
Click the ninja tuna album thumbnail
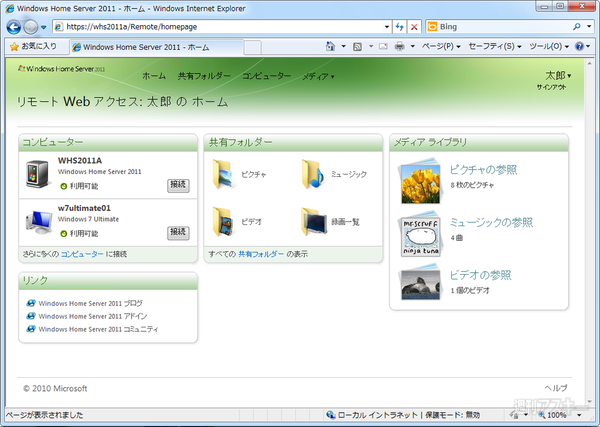point(420,235)
